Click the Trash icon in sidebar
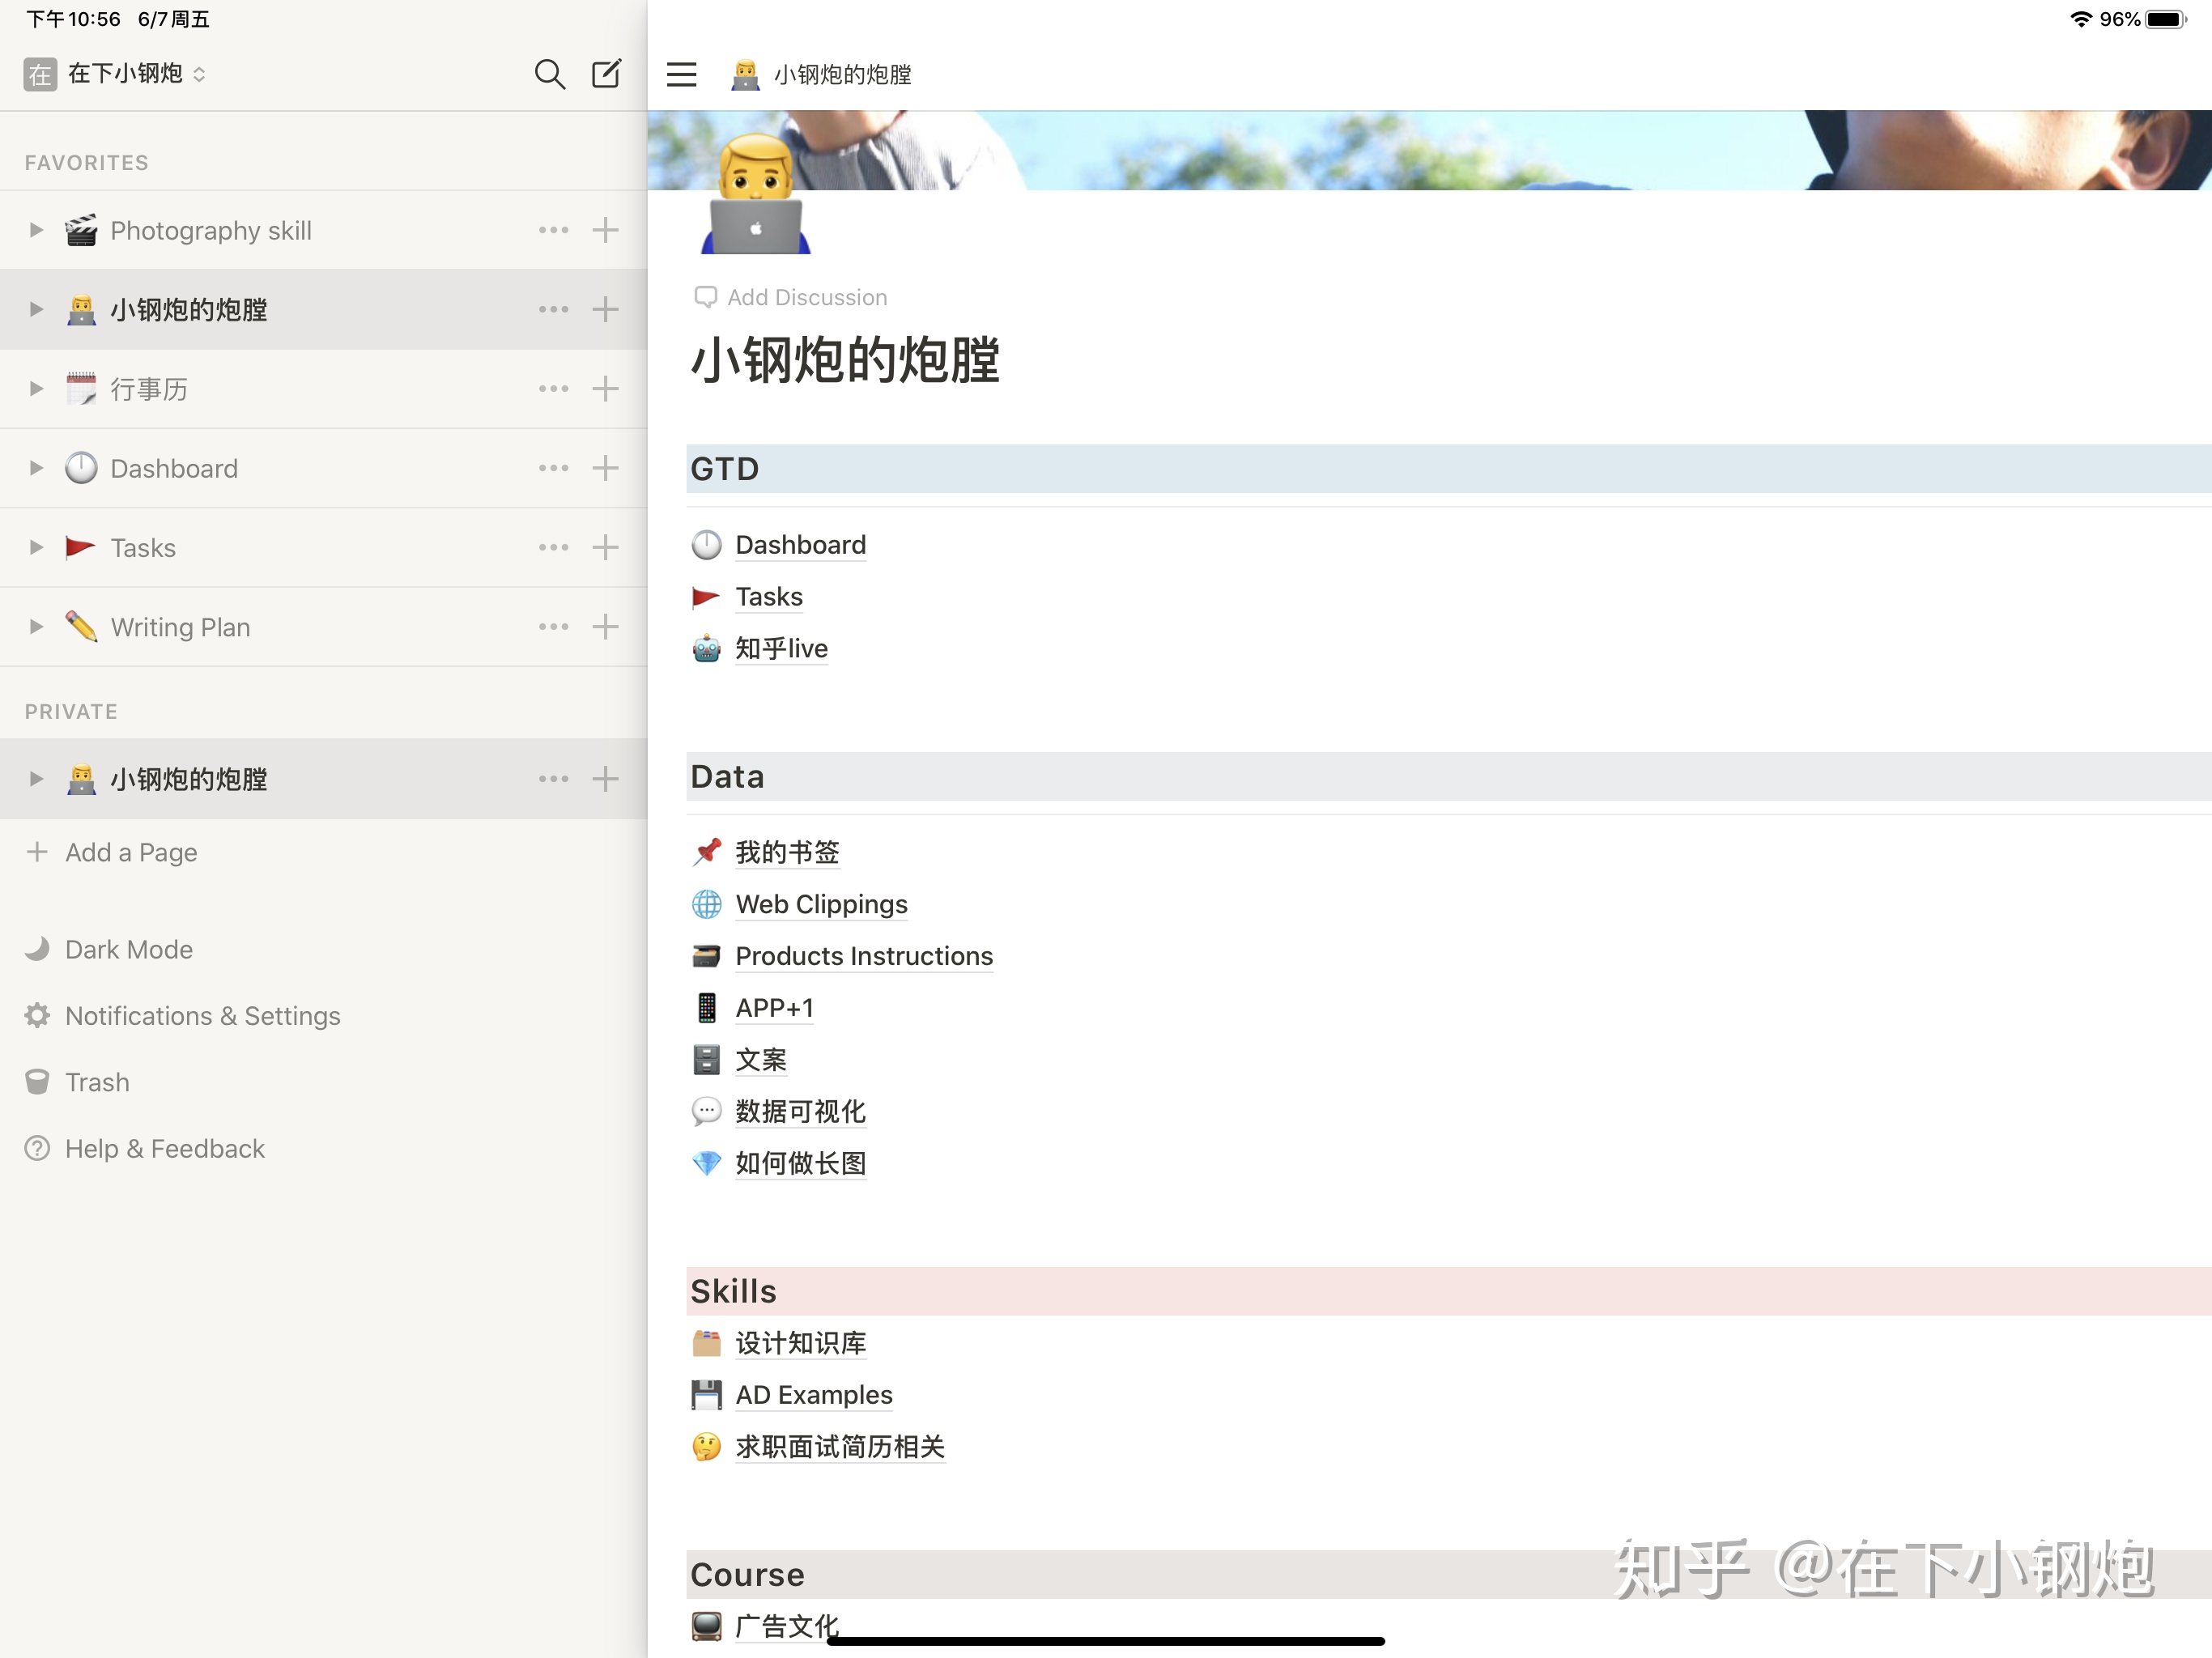 click(x=37, y=1082)
